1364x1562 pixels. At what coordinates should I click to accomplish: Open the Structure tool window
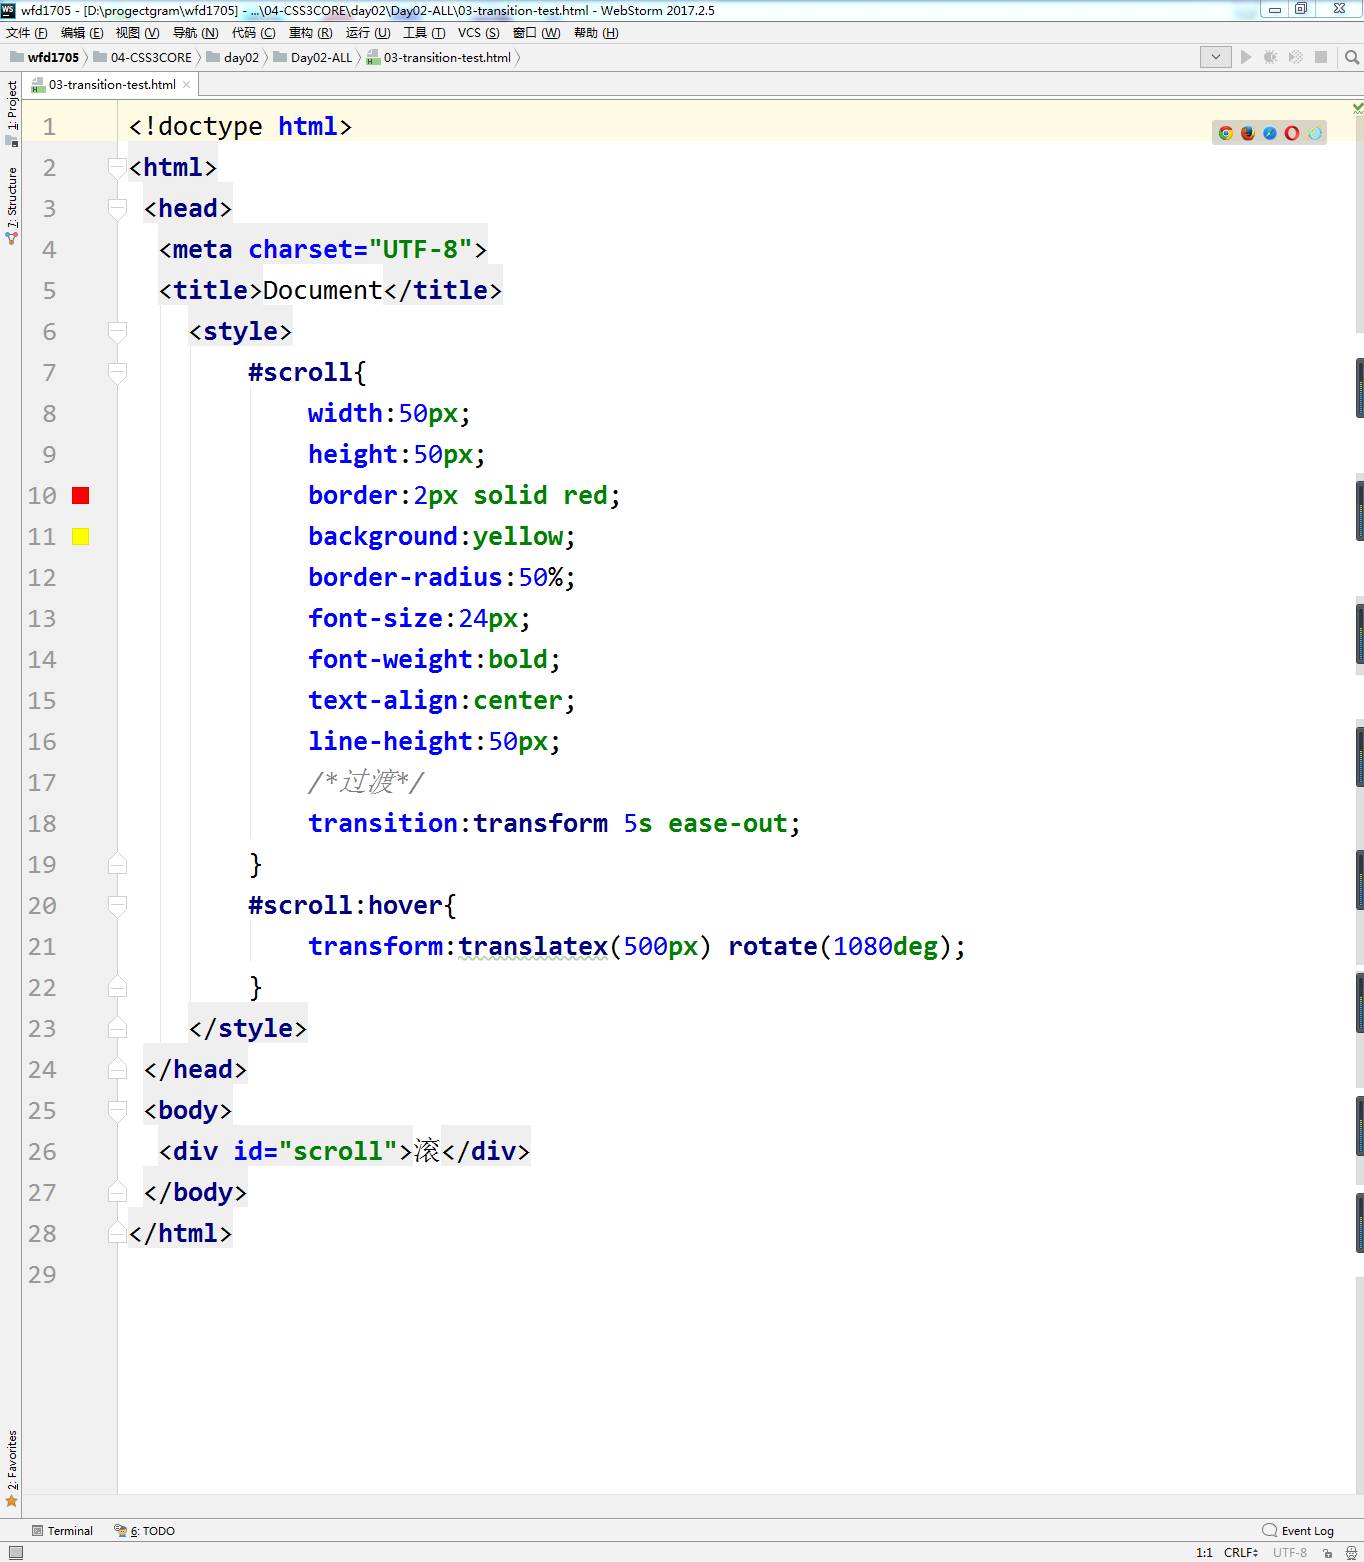[12, 205]
